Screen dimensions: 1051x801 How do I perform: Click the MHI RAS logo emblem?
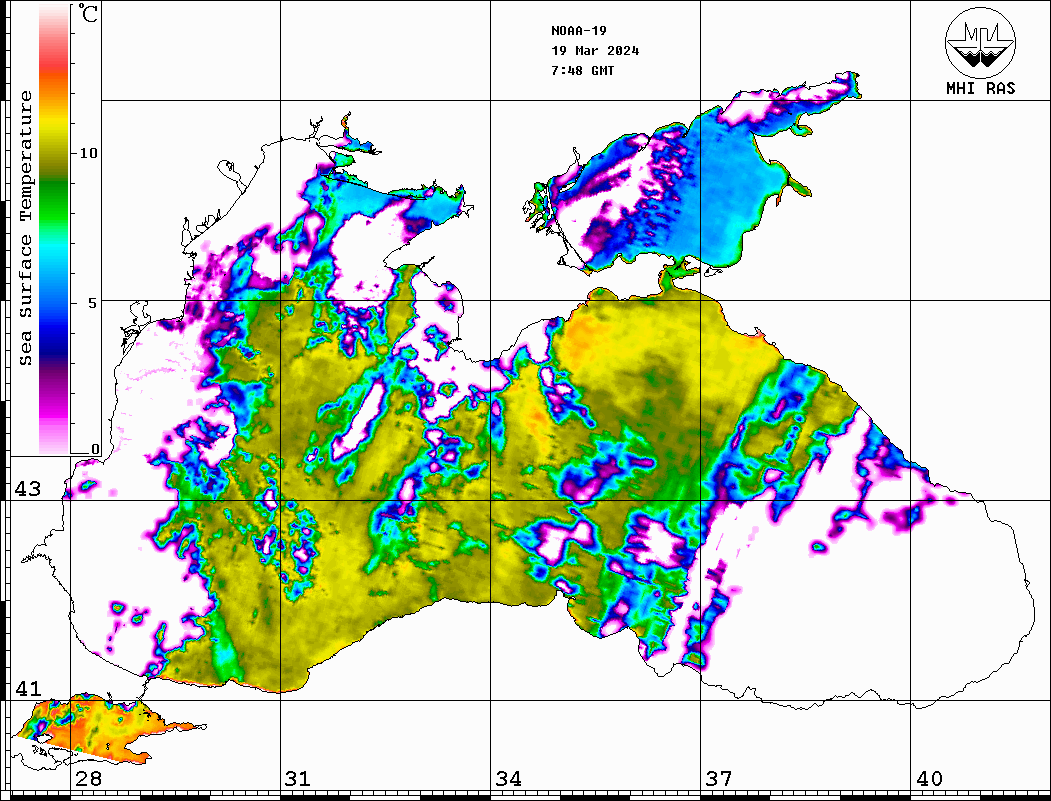[x=980, y=42]
